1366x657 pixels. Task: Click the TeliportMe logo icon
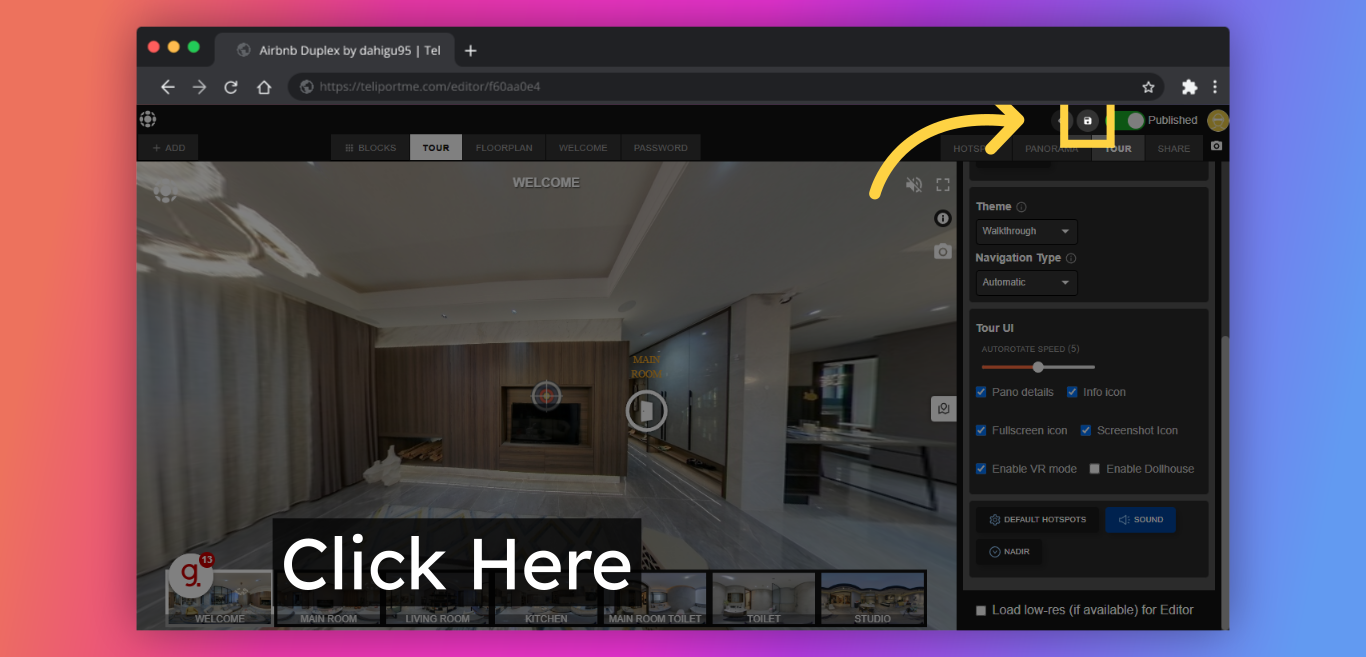(x=148, y=119)
